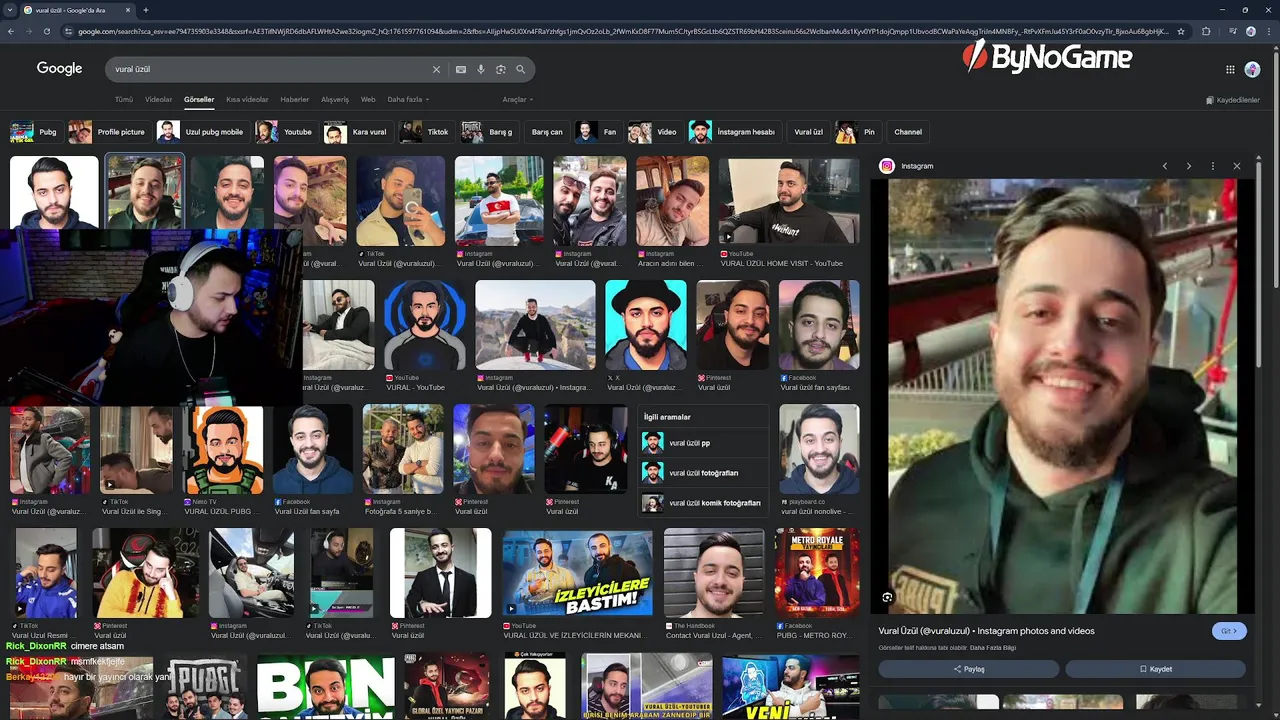Switch to Kısa videolar tab
This screenshot has width=1280, height=720.
[247, 99]
